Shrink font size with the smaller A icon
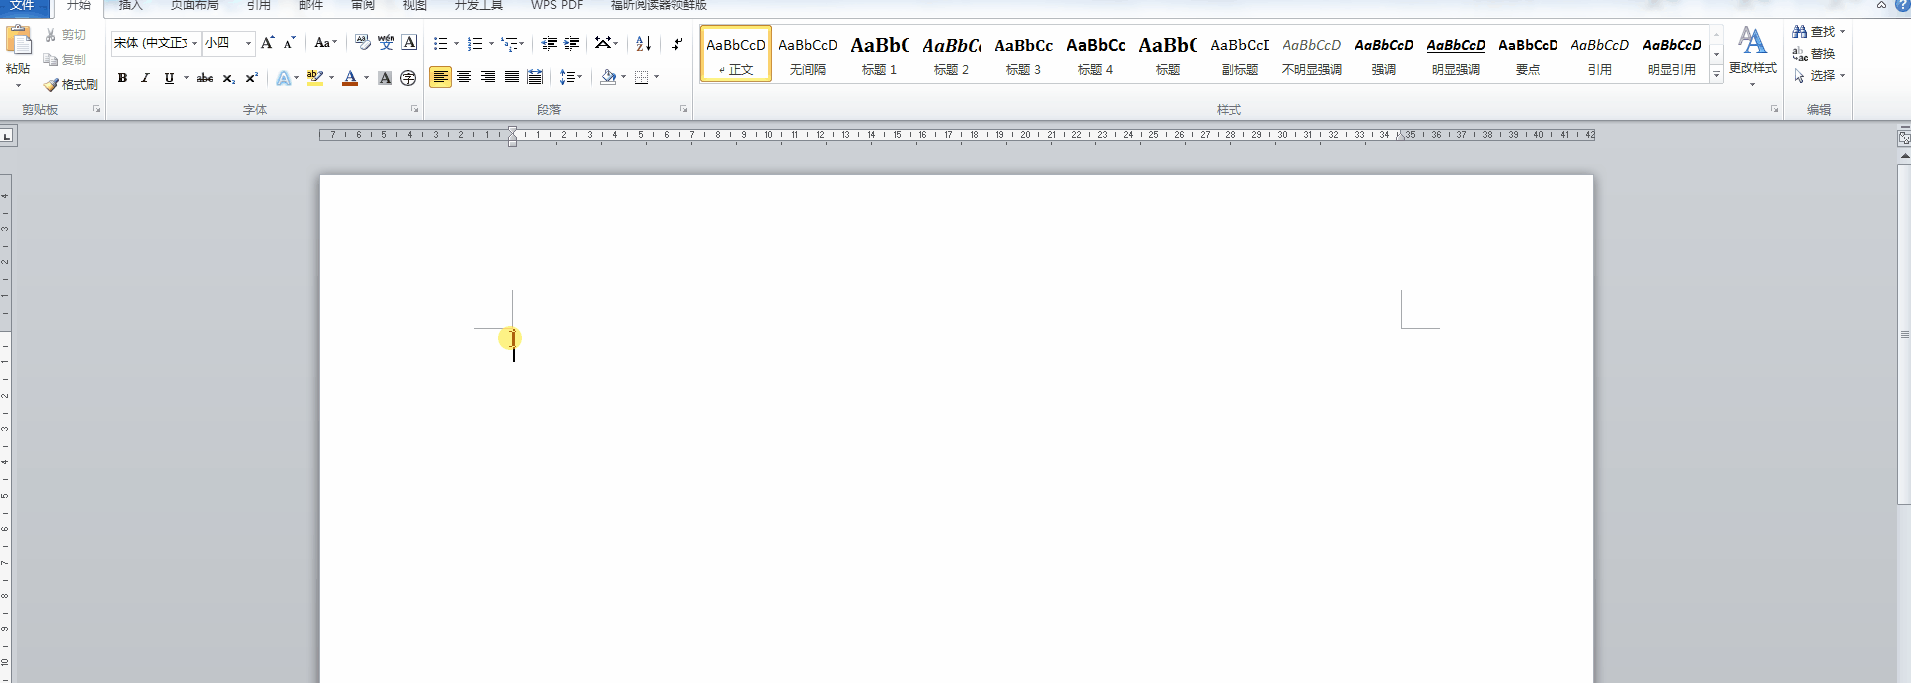This screenshot has height=683, width=1911. 289,43
